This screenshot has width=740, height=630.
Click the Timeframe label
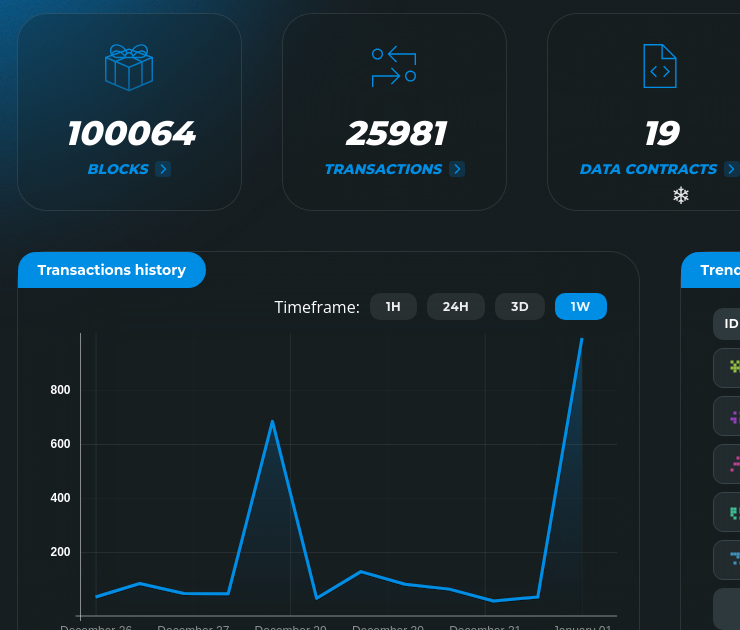click(317, 307)
